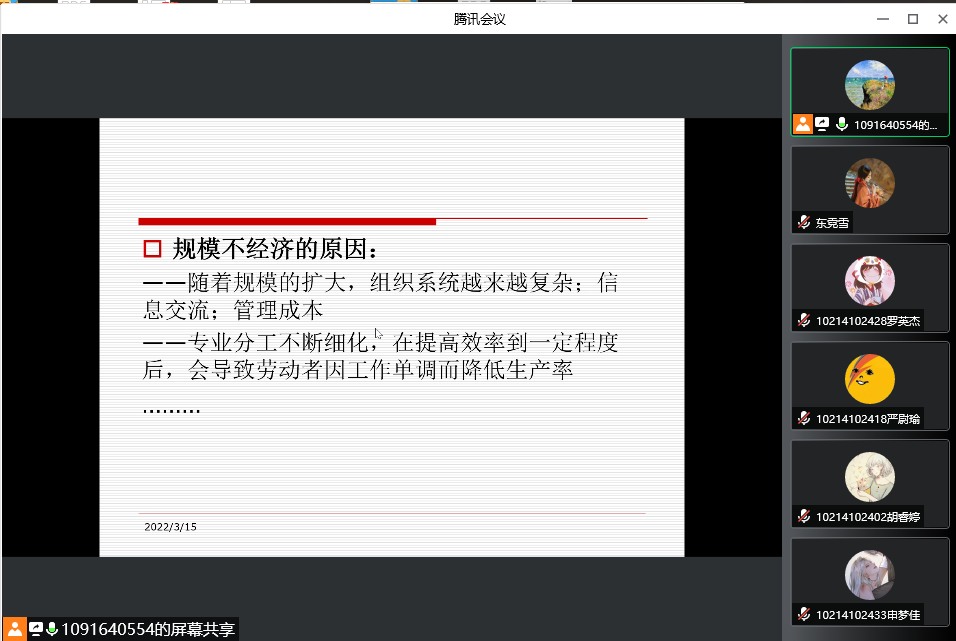Select 胡睿婷's avatar thumbnail
The image size is (956, 641).
click(x=869, y=477)
